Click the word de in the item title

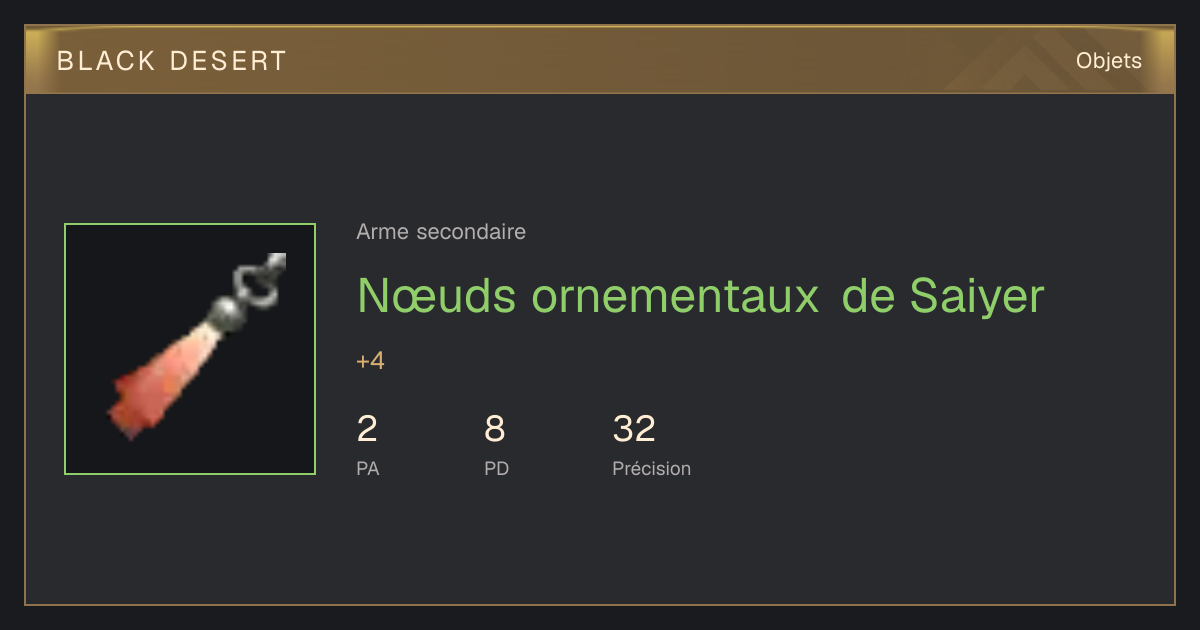[x=868, y=296]
